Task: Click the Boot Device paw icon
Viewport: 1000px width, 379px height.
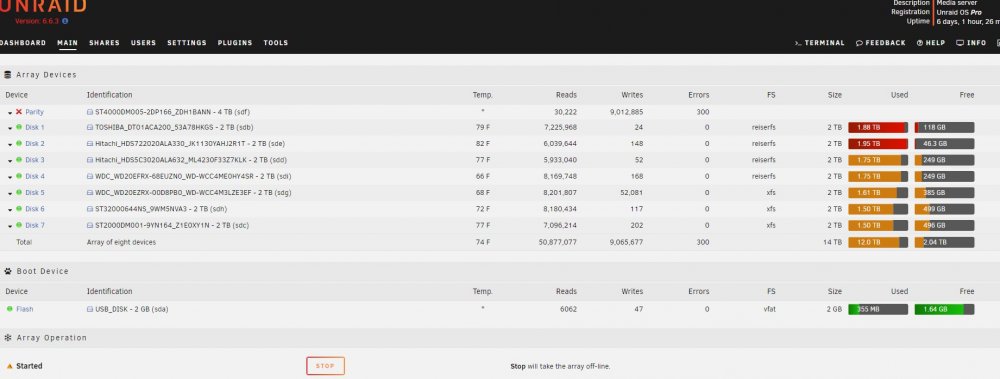Action: click(x=8, y=271)
